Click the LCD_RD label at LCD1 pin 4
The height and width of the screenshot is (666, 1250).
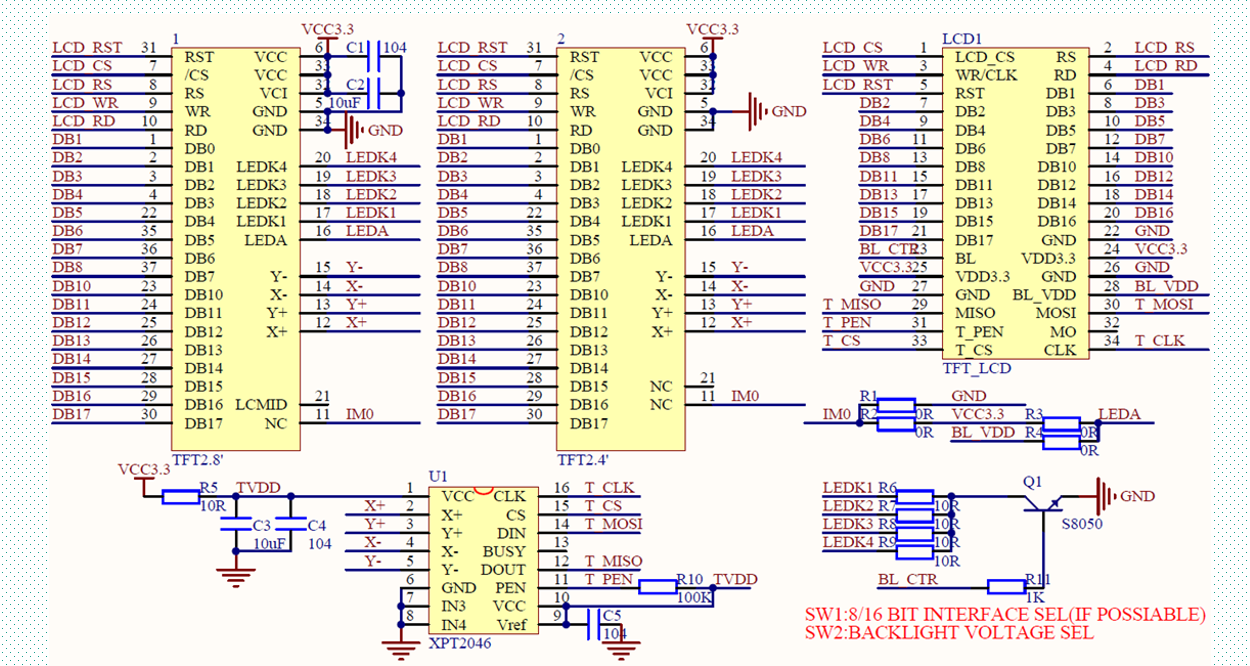coord(1166,66)
